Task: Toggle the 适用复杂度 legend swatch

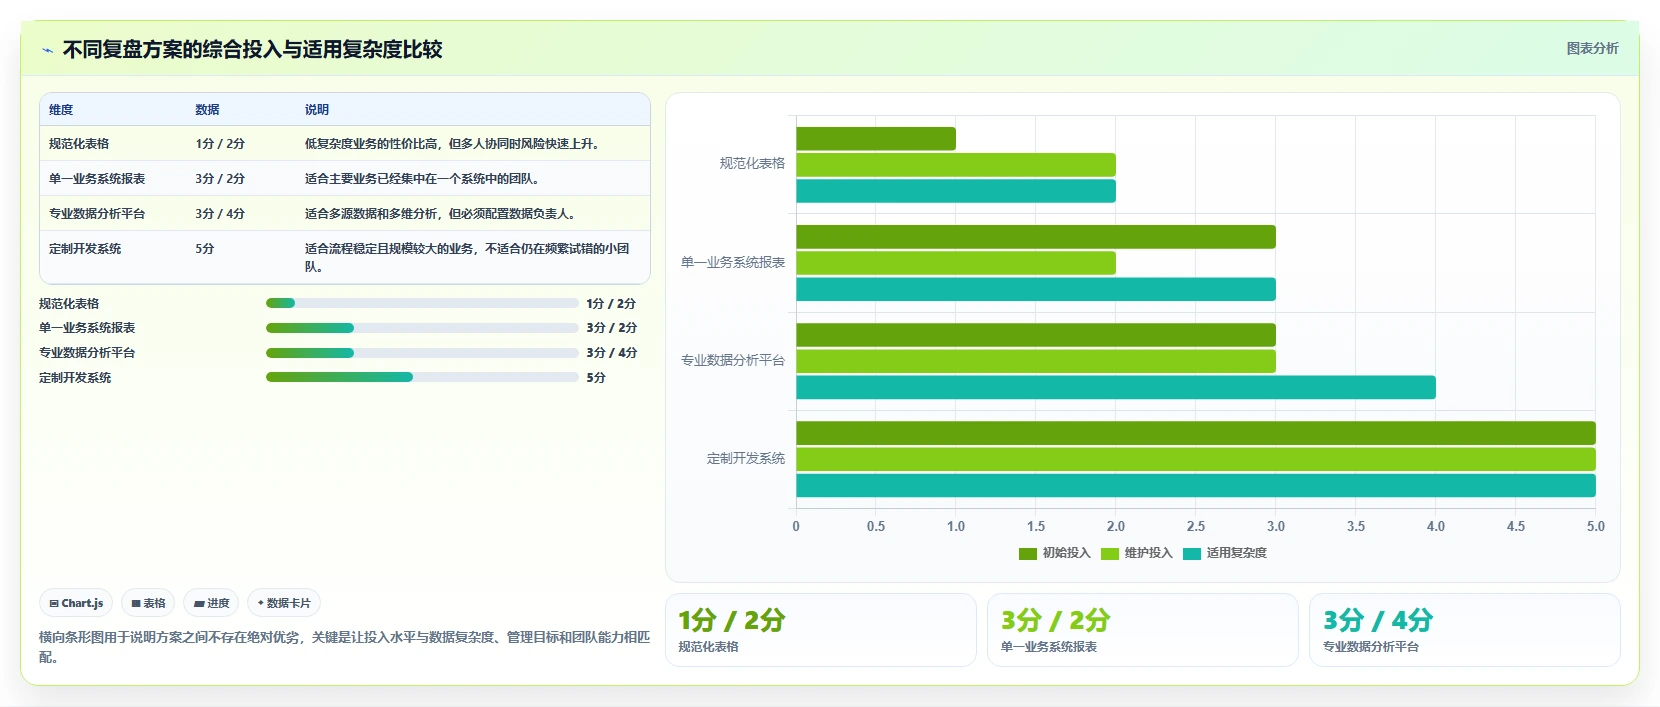Action: tap(1191, 553)
